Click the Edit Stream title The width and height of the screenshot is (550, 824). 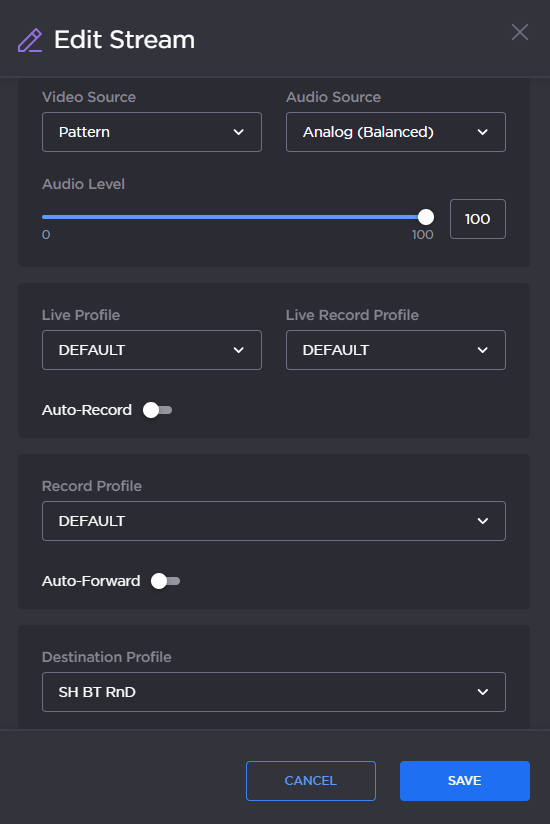tap(124, 40)
